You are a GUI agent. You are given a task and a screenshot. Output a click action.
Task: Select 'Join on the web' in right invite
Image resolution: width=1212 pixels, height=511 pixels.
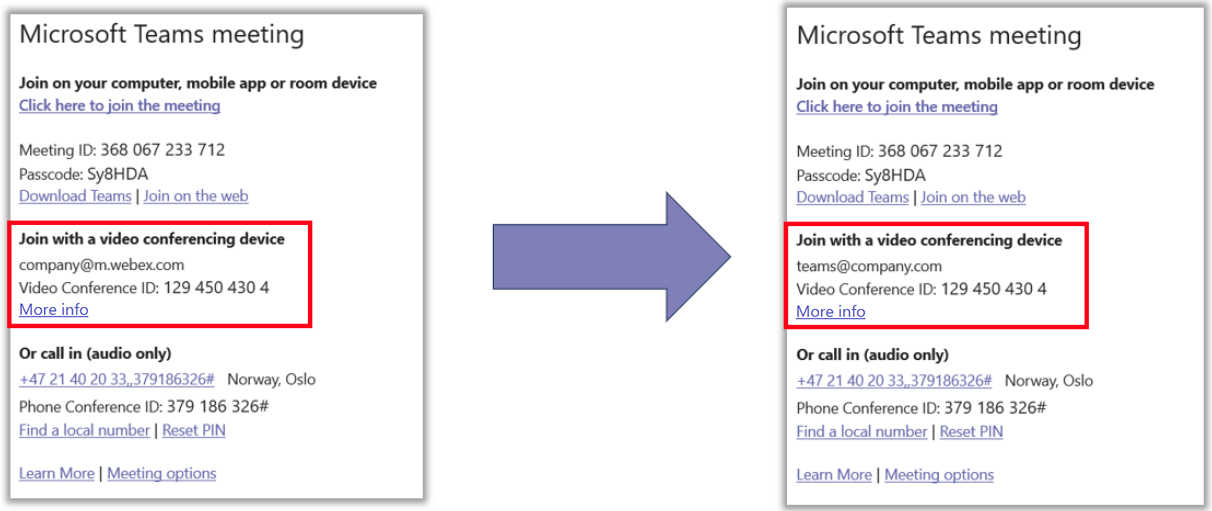coord(973,198)
